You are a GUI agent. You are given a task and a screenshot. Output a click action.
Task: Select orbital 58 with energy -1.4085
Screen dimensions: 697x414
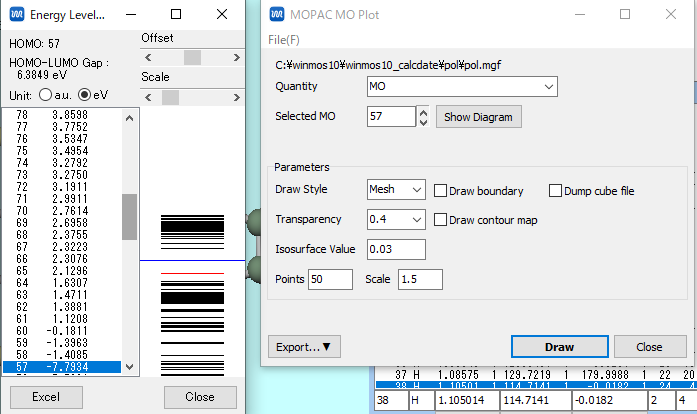[x=62, y=355]
